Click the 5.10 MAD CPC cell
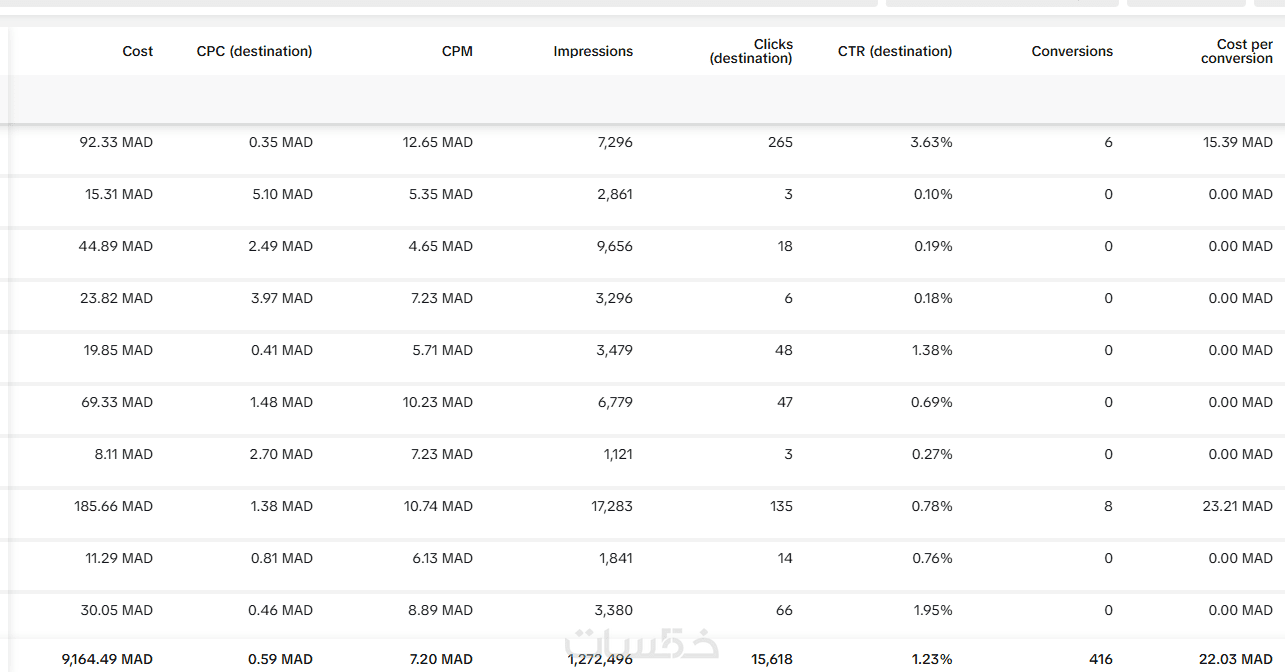This screenshot has height=672, width=1285. click(281, 194)
